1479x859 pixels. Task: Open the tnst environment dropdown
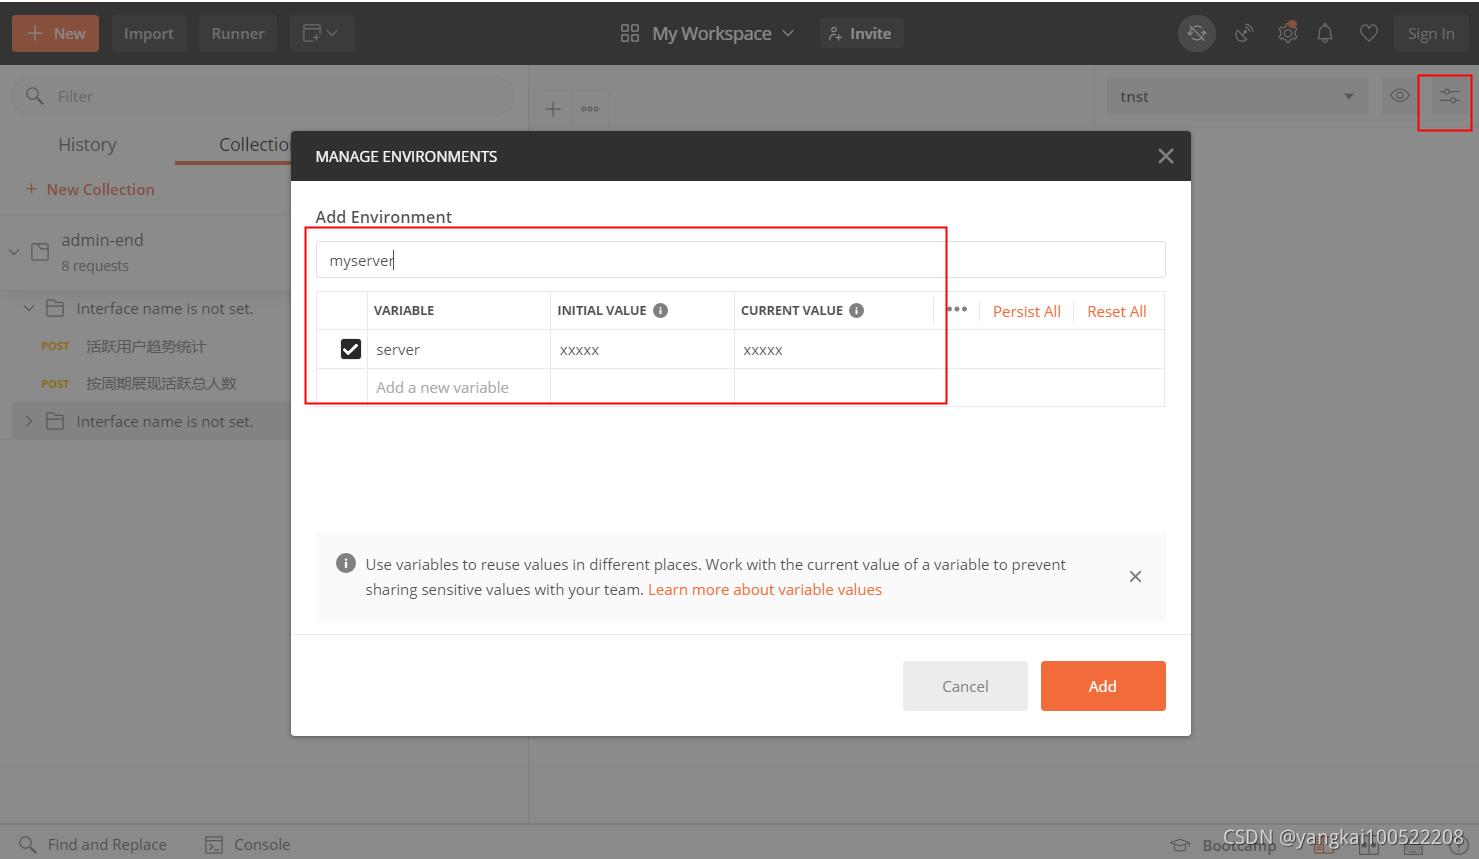[1237, 96]
